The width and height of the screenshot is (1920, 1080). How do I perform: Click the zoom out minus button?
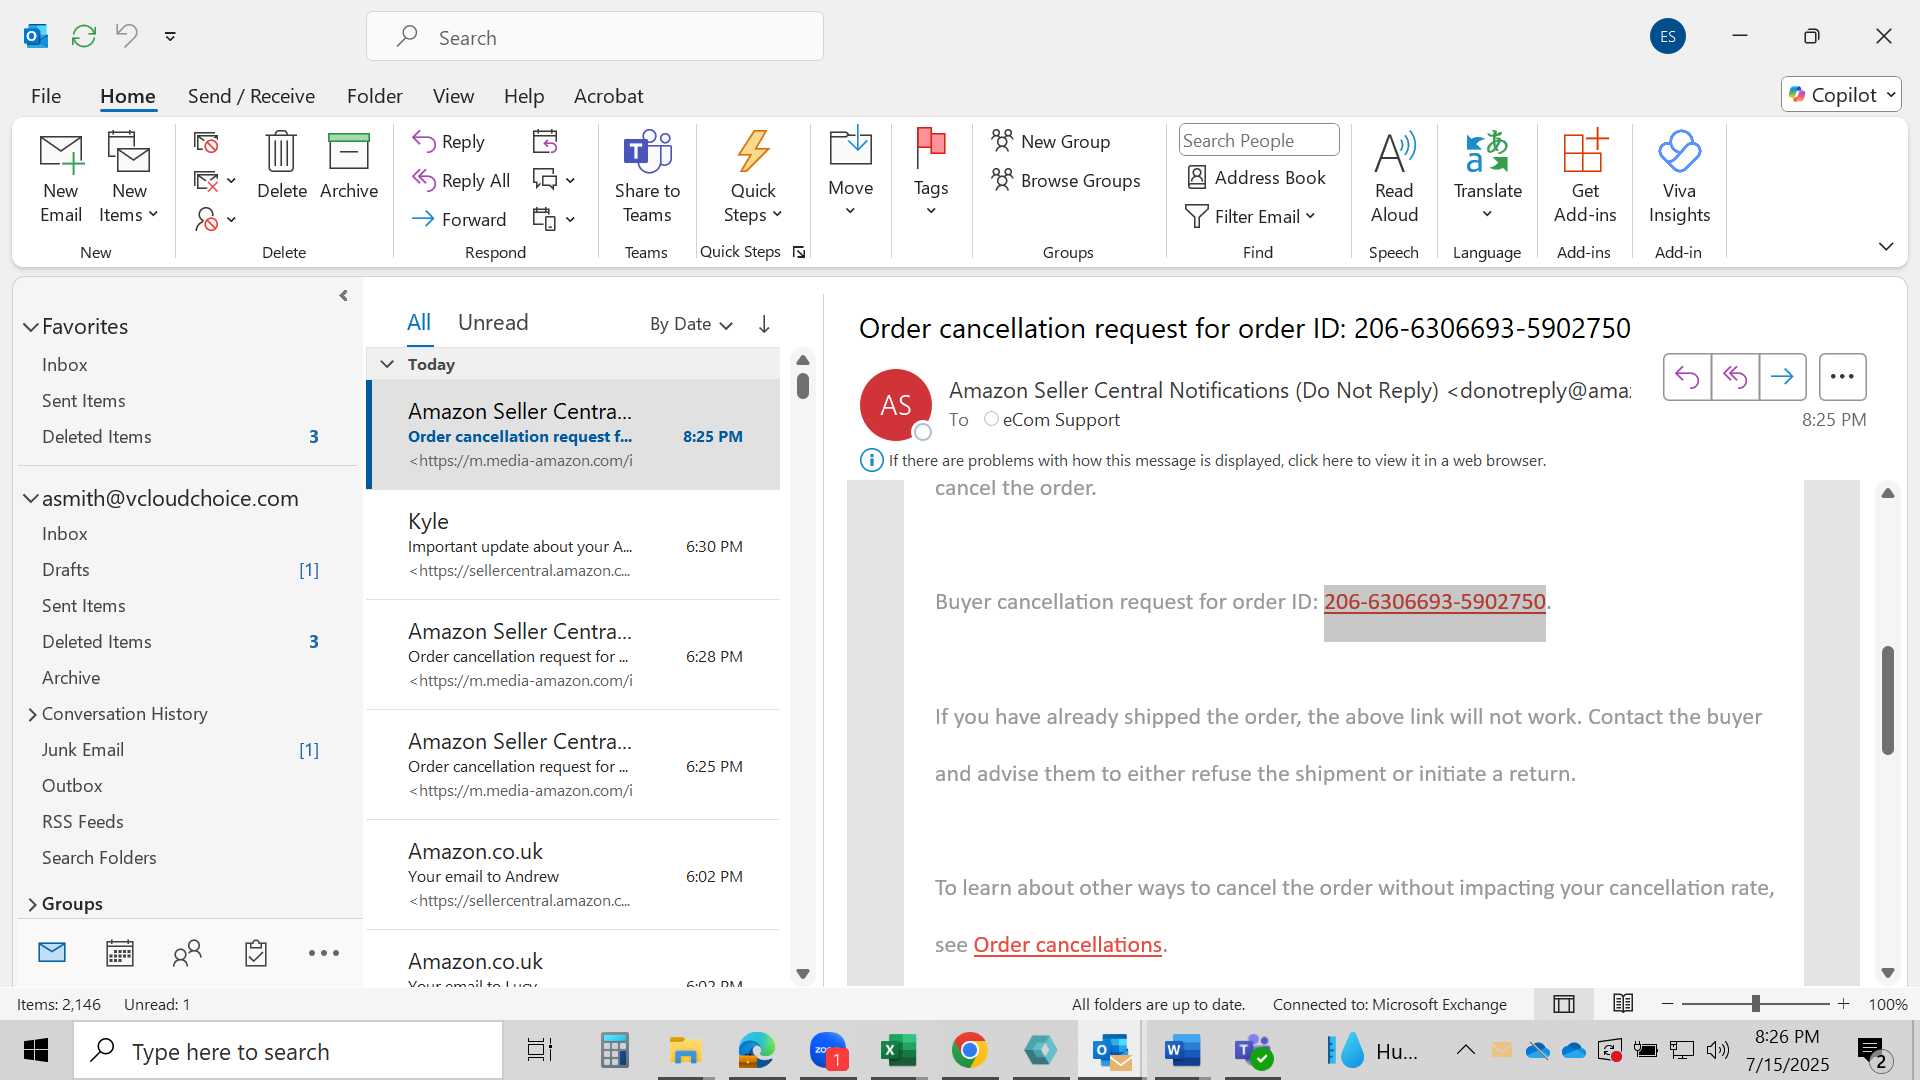(1667, 1004)
